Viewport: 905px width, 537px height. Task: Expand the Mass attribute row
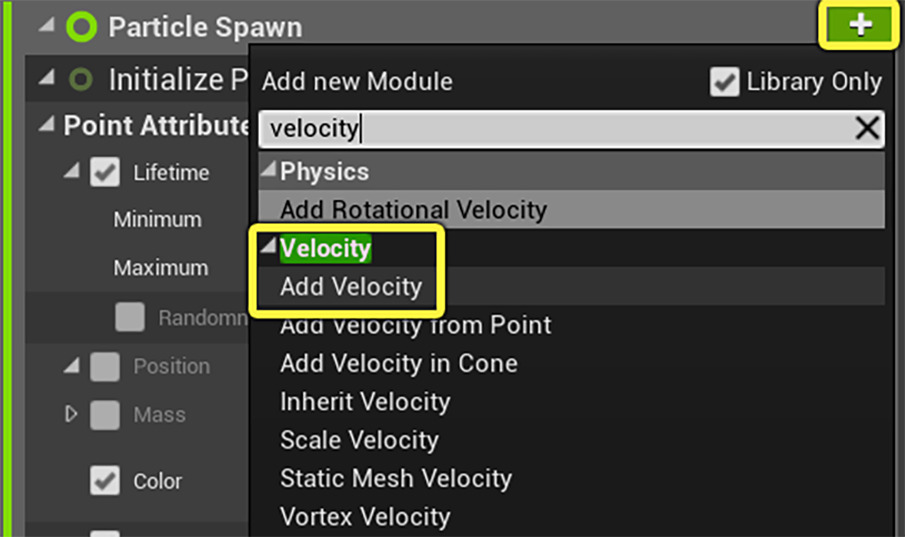coord(71,414)
